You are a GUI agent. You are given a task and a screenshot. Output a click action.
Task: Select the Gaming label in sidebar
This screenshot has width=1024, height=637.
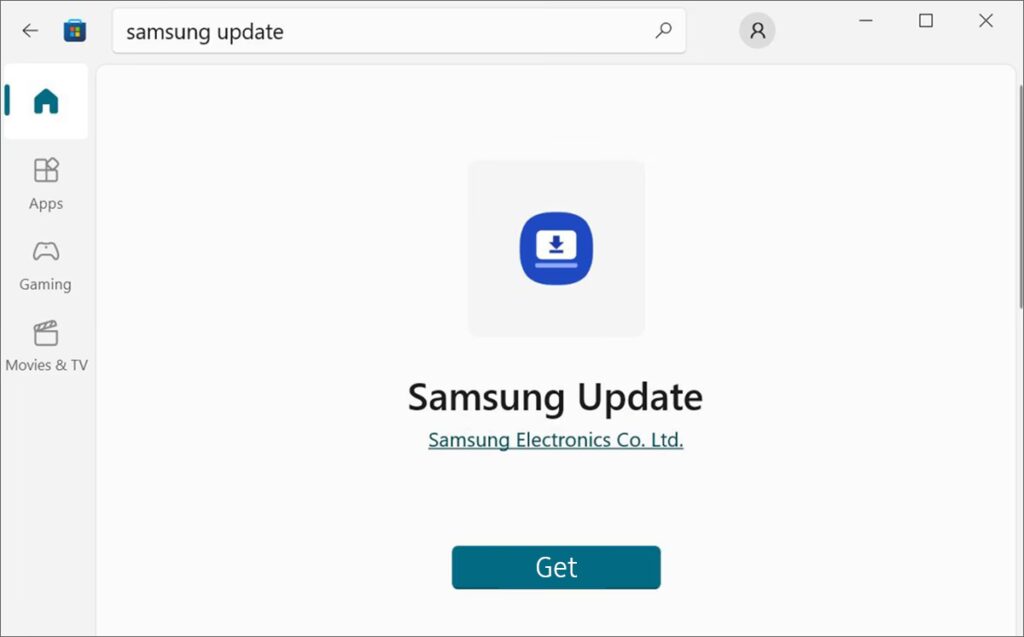[45, 284]
